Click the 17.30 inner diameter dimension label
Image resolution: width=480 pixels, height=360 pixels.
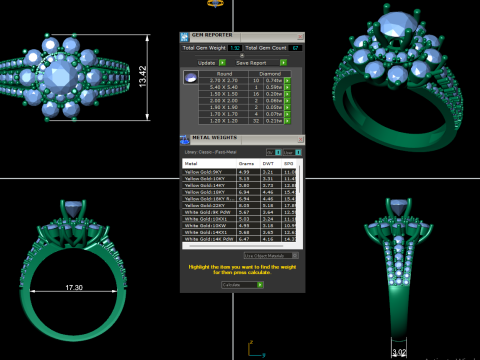tap(74, 287)
